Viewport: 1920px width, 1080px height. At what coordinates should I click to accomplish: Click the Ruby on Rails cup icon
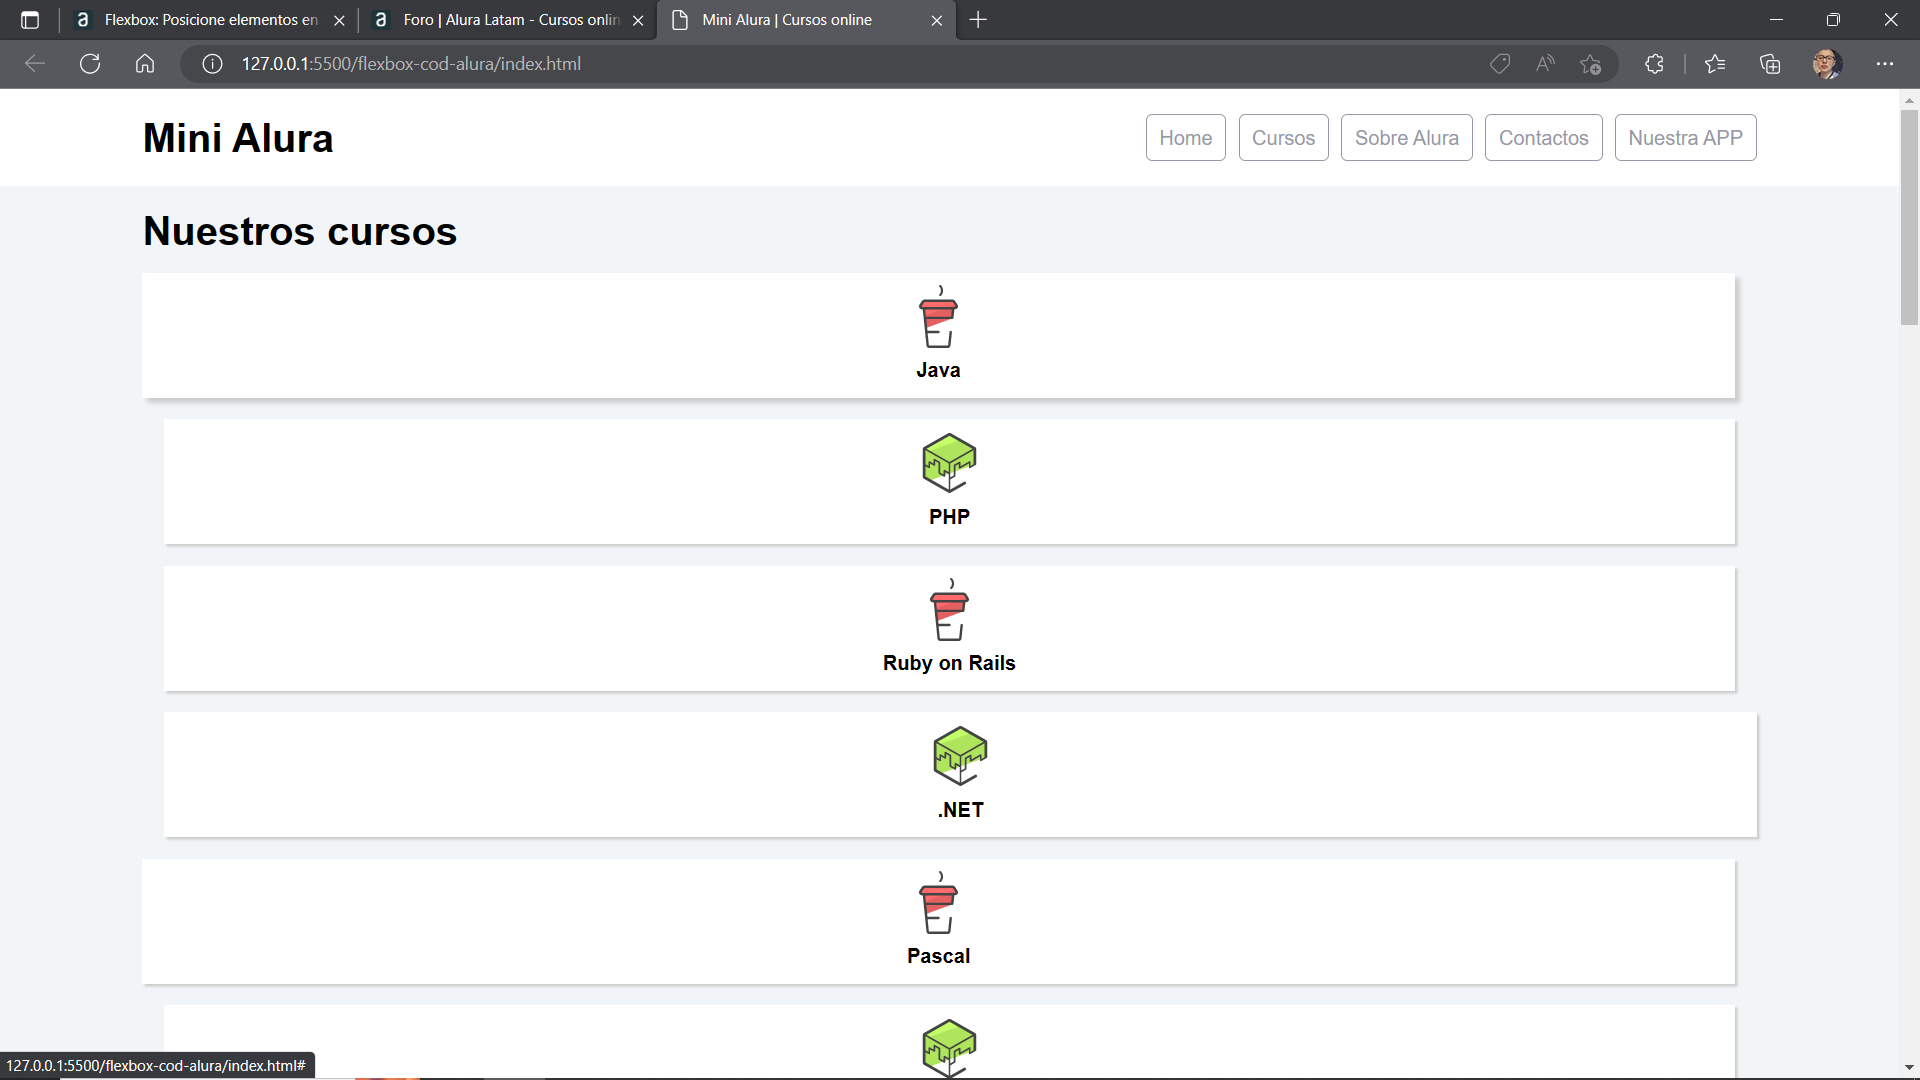[x=950, y=611]
